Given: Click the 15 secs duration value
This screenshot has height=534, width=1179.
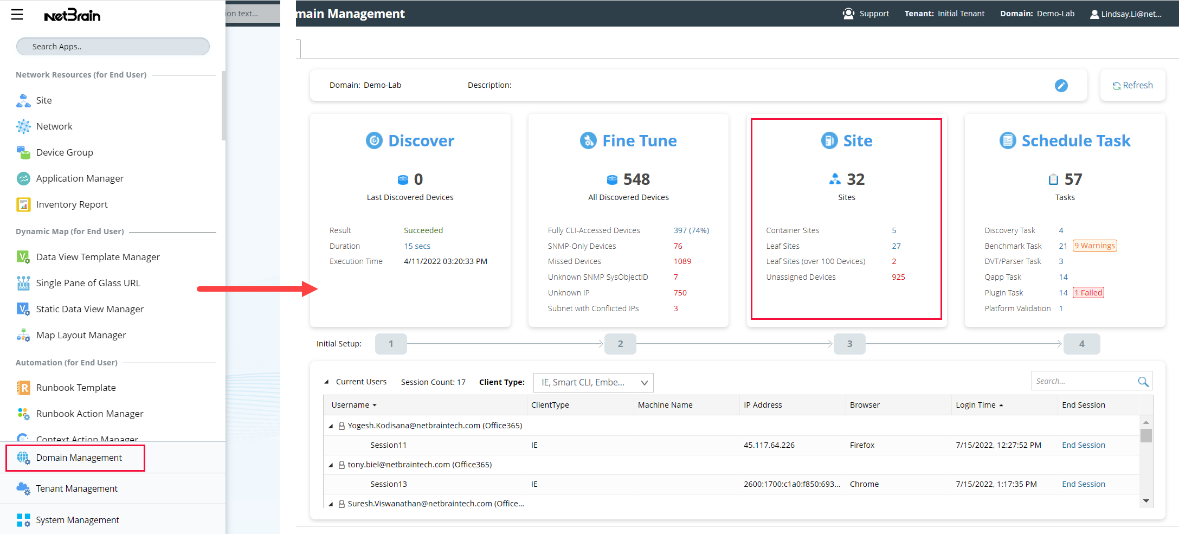Looking at the screenshot, I should point(417,246).
